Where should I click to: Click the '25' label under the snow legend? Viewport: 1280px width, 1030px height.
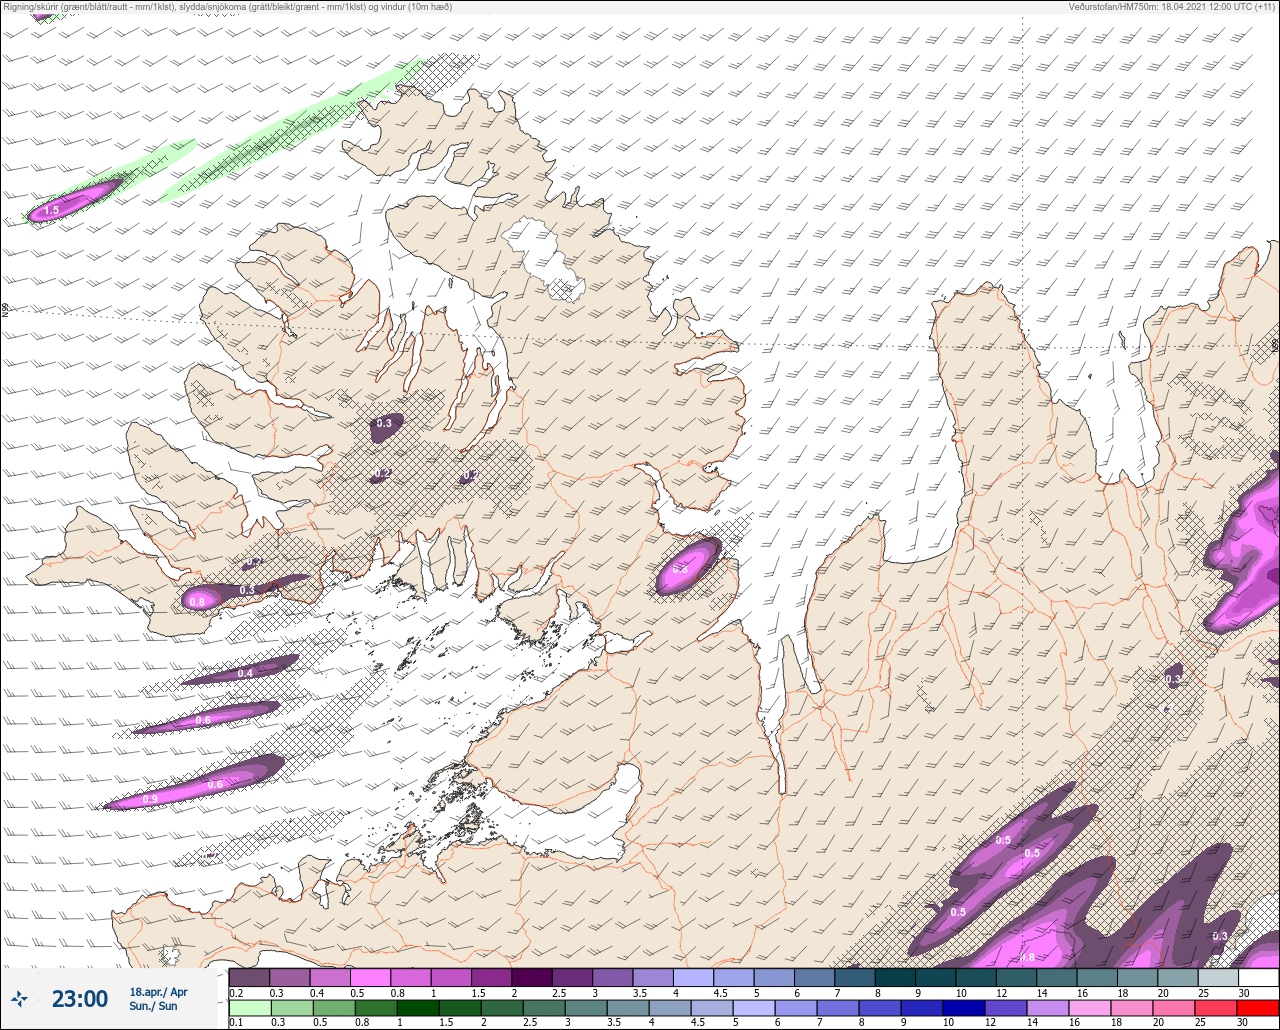pos(1203,992)
